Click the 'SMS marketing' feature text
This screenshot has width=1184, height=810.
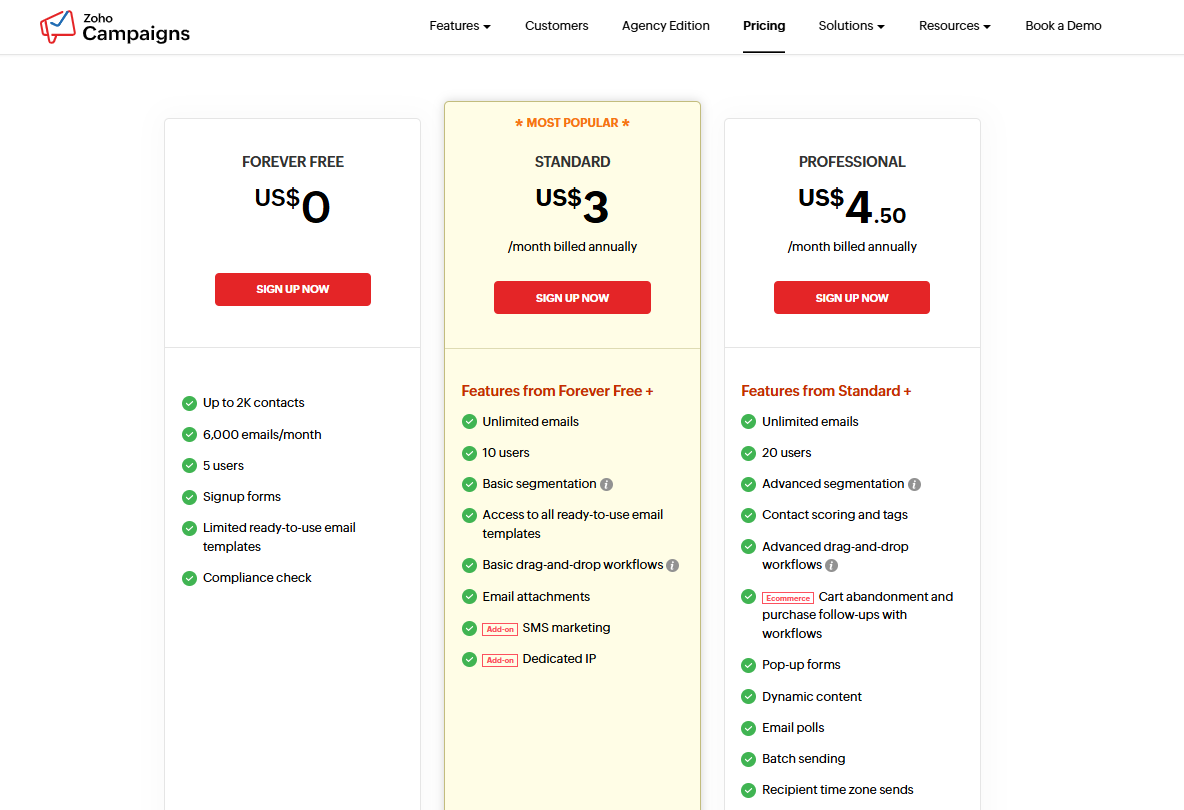tap(566, 628)
